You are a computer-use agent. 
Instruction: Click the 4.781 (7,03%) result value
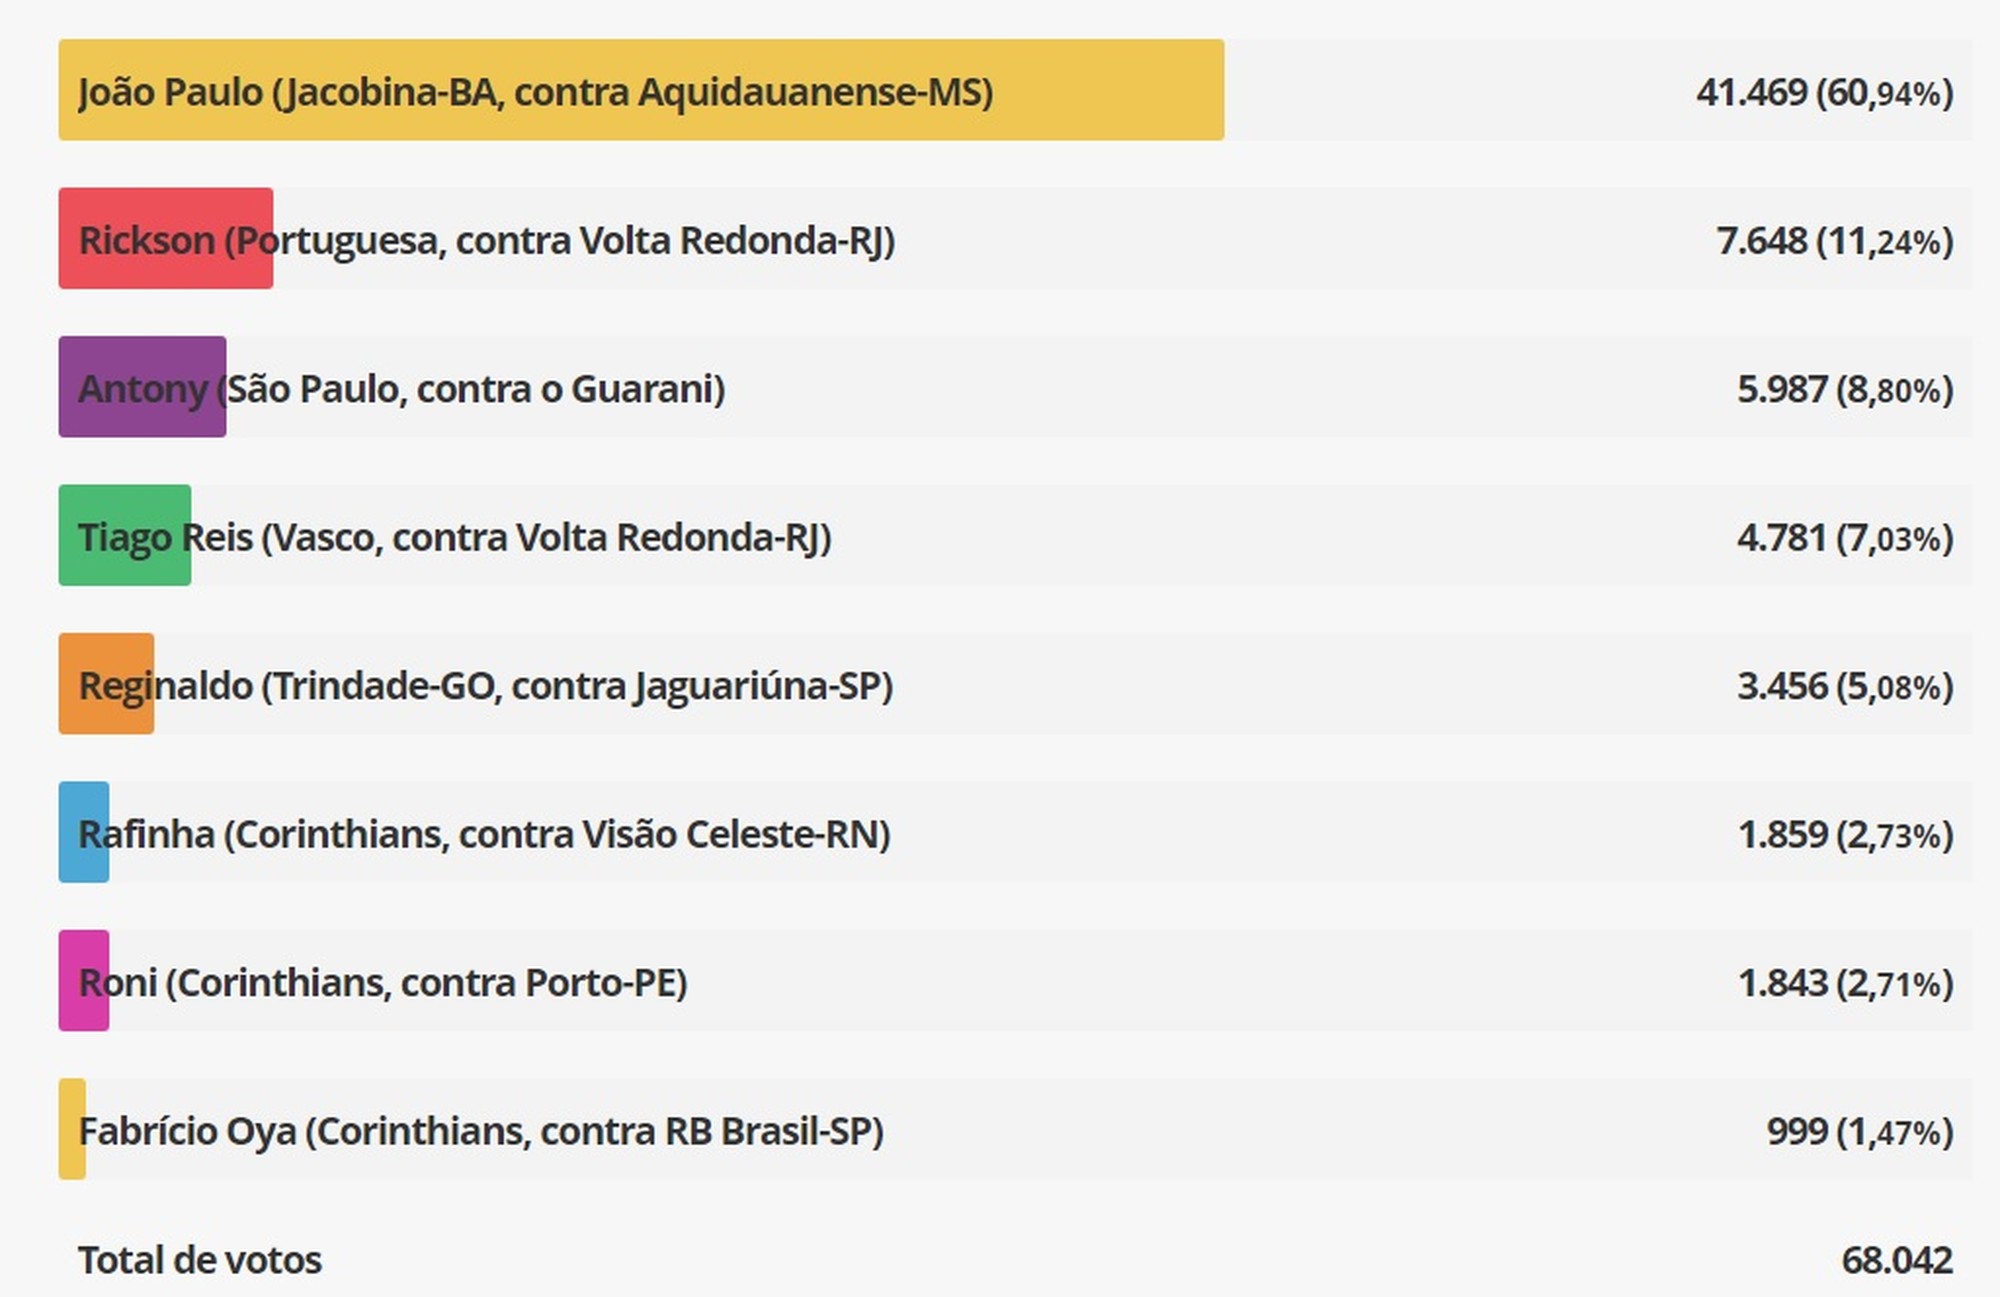(x=1844, y=537)
